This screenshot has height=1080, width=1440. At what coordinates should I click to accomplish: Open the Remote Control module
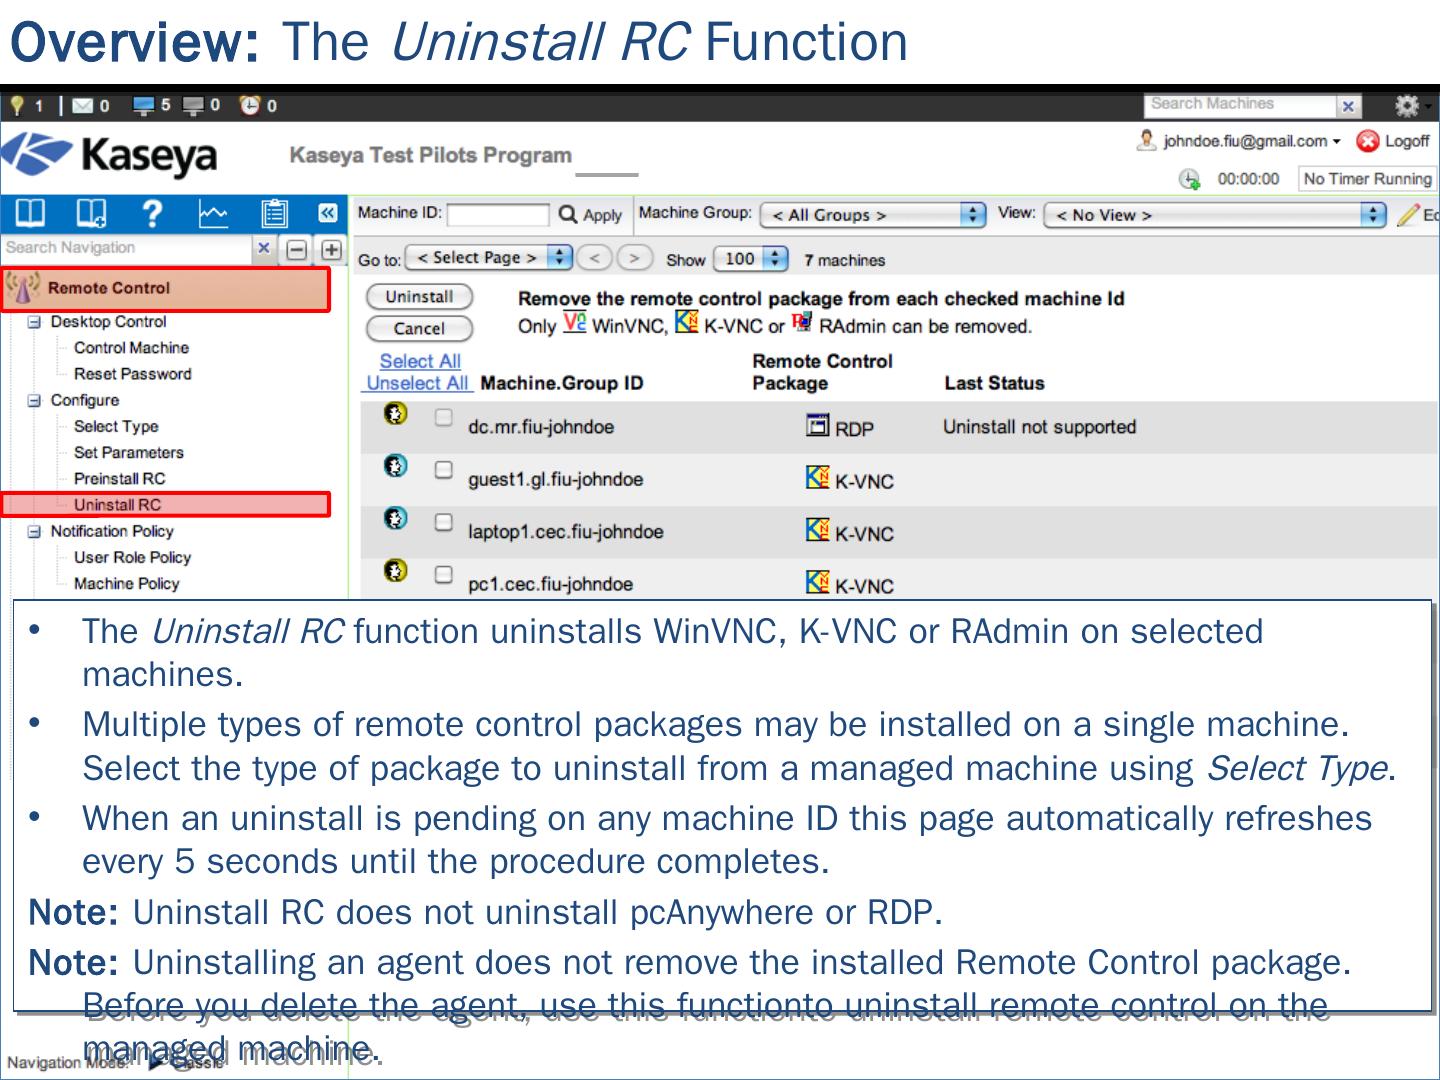(165, 289)
